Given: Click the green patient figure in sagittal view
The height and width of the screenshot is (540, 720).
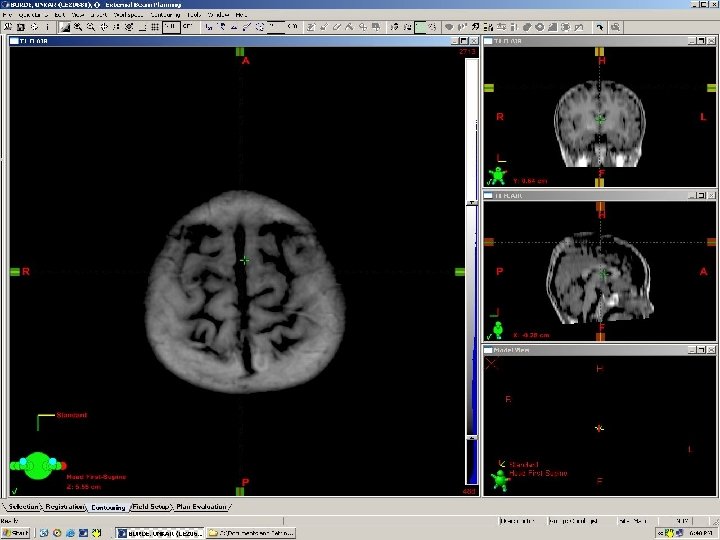Looking at the screenshot, I should pos(497,328).
